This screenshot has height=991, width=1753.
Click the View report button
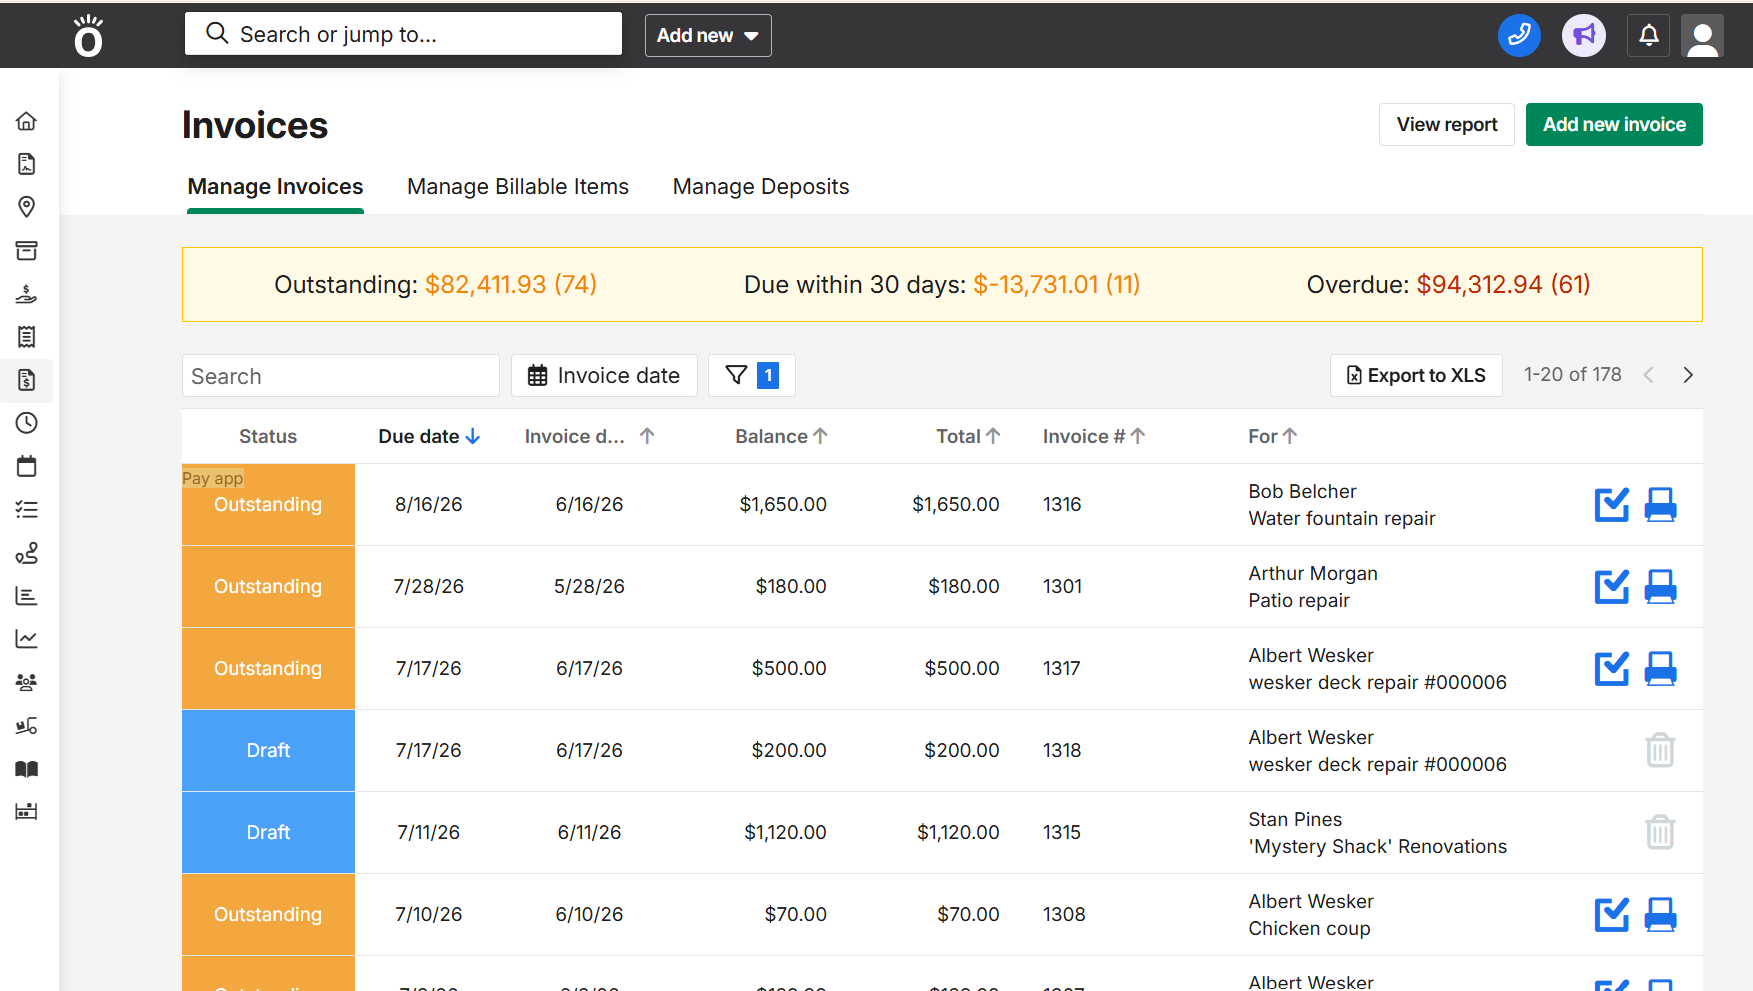[x=1447, y=125]
